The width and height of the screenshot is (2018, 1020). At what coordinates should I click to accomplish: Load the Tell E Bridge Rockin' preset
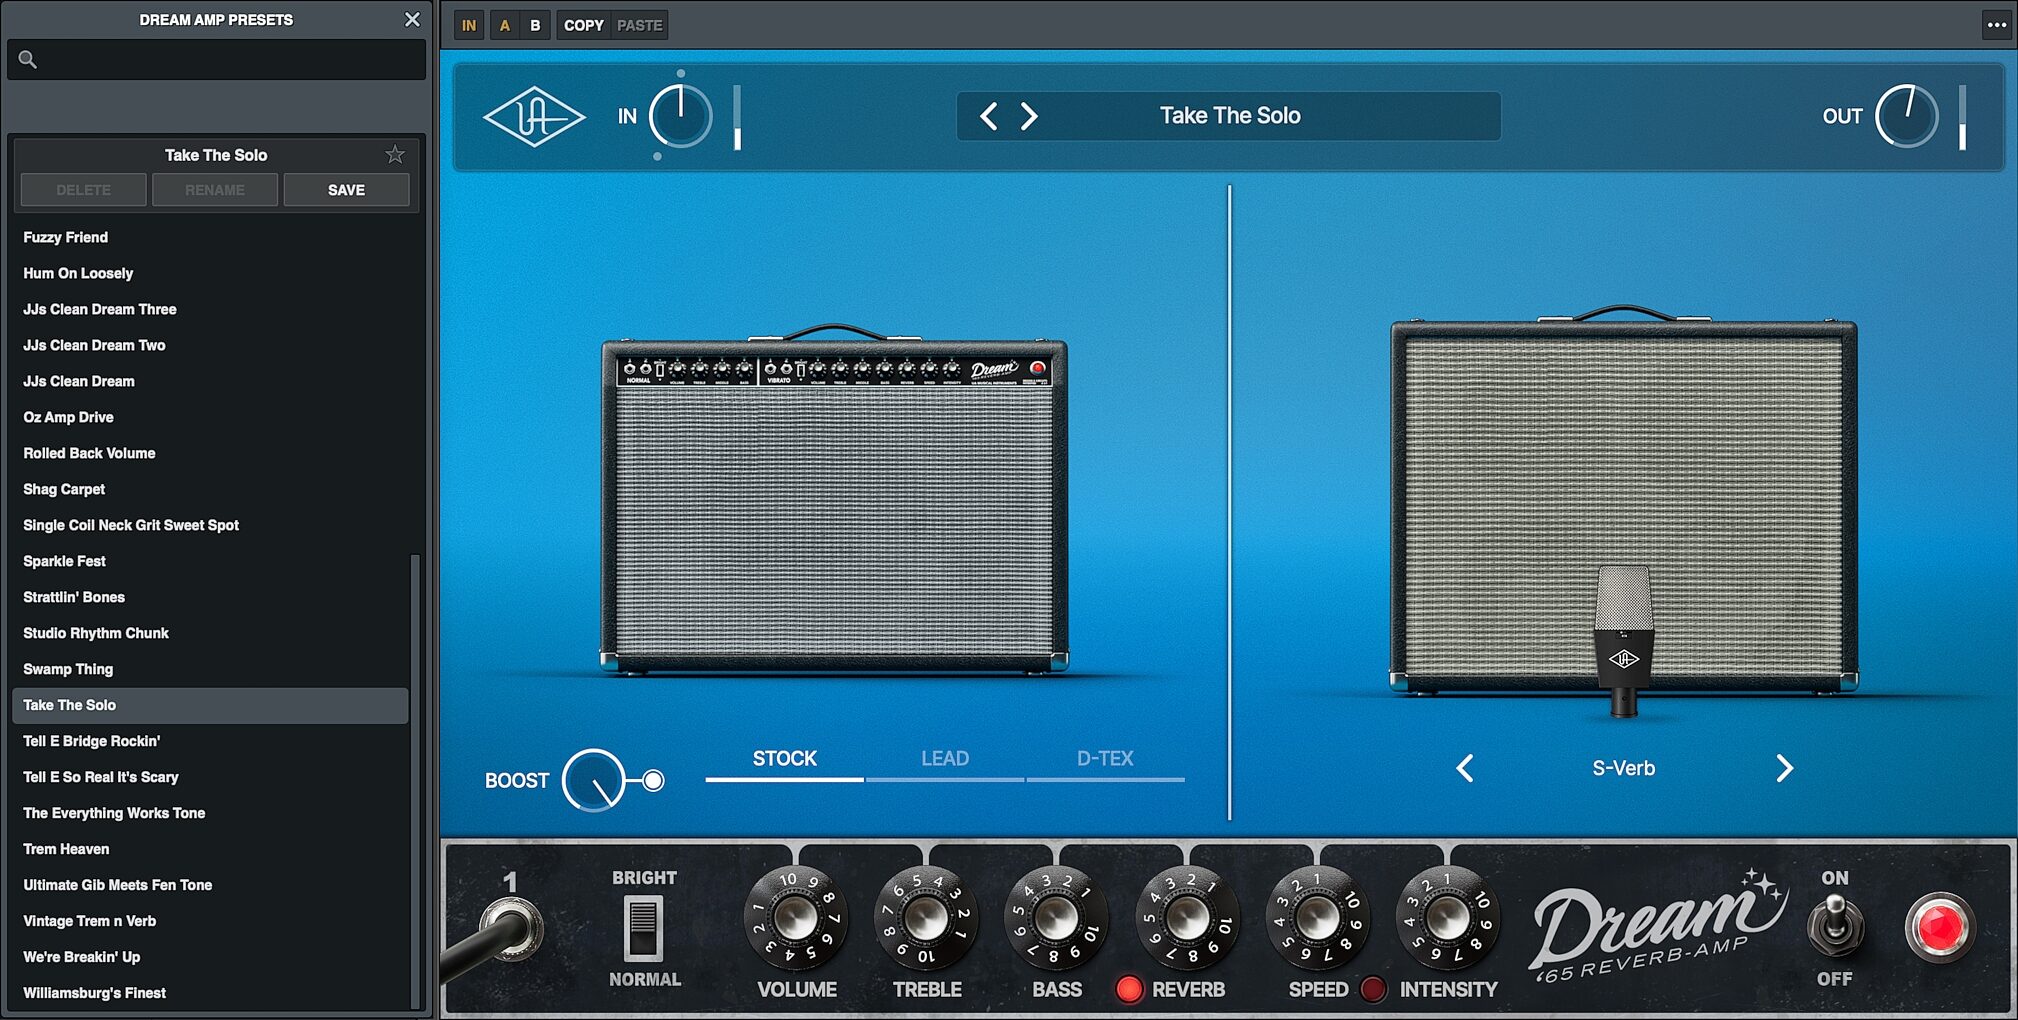coord(210,741)
